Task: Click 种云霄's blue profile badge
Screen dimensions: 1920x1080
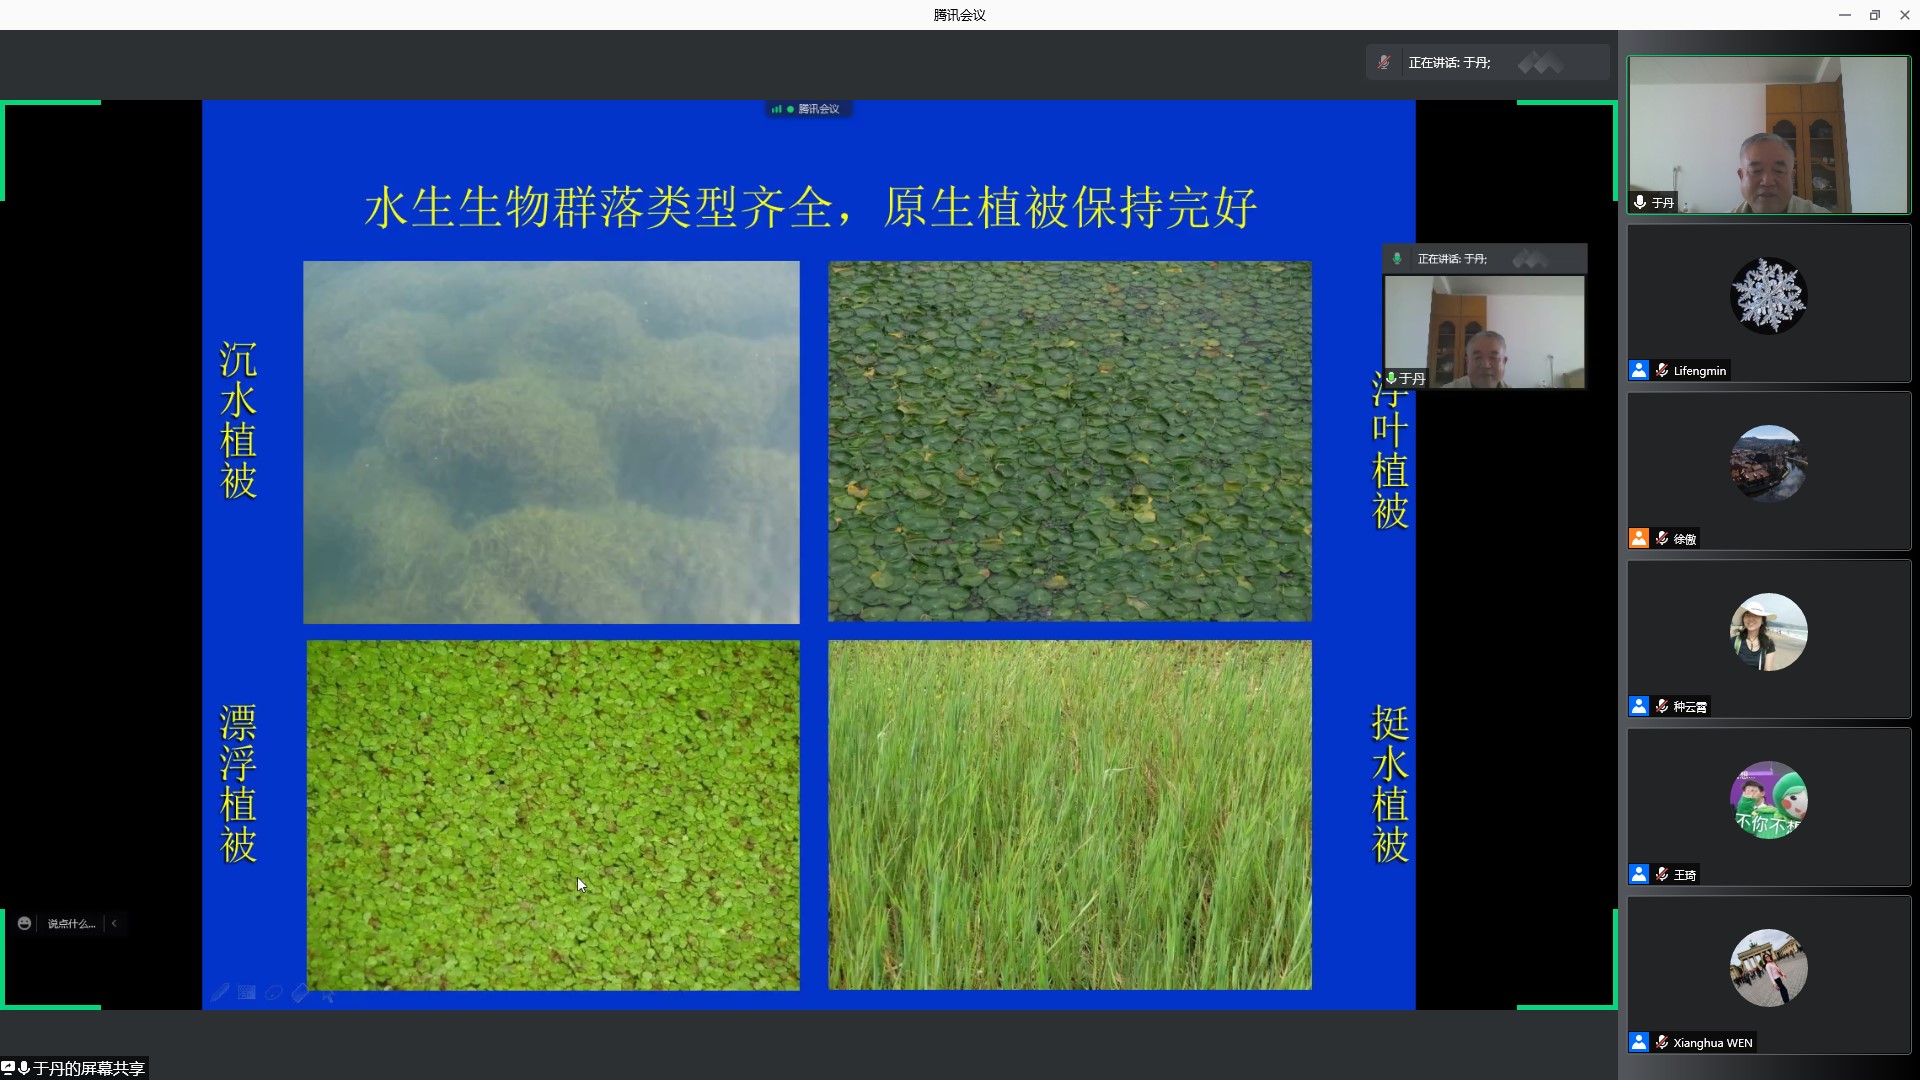Action: pos(1639,706)
